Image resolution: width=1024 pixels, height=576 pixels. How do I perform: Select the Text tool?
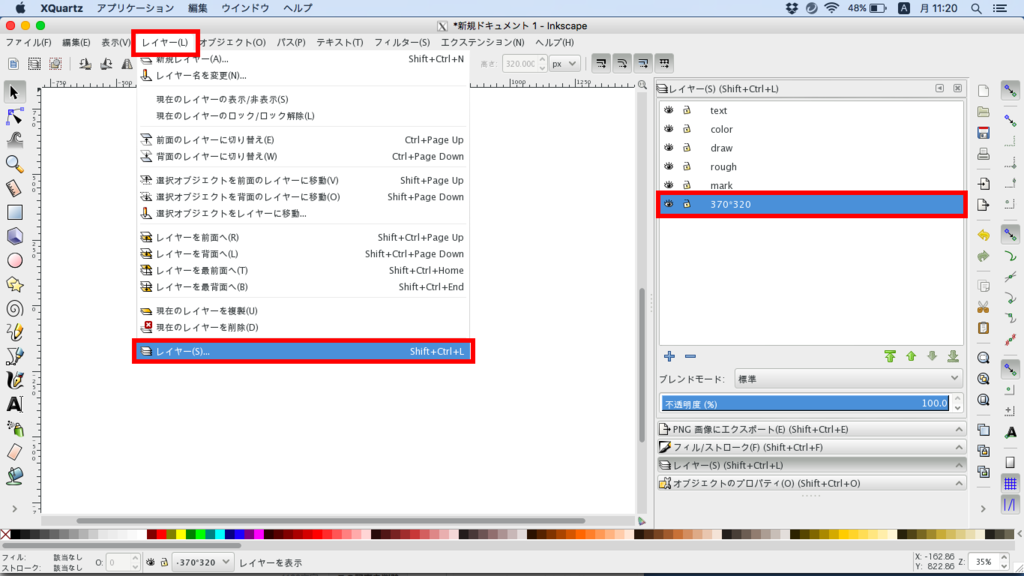click(14, 405)
